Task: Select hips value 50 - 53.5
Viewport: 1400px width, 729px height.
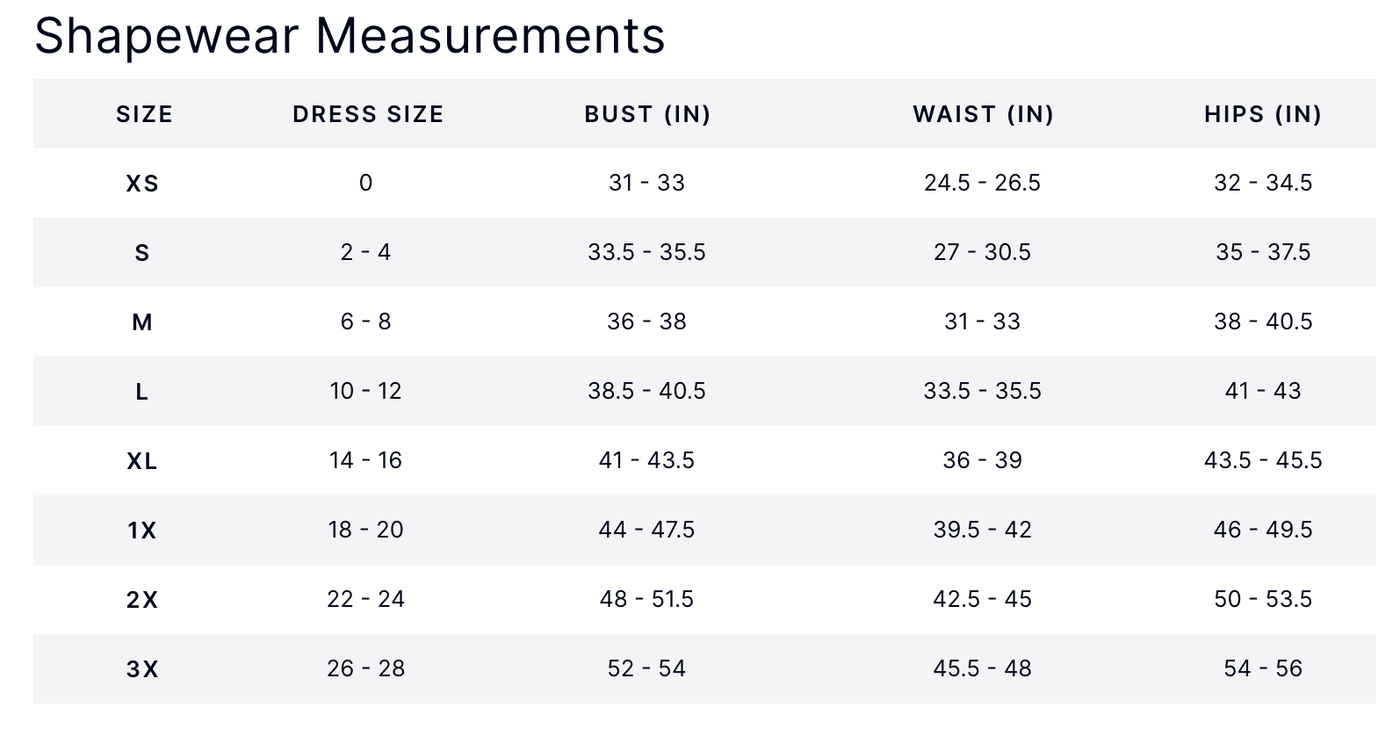Action: (x=1263, y=599)
